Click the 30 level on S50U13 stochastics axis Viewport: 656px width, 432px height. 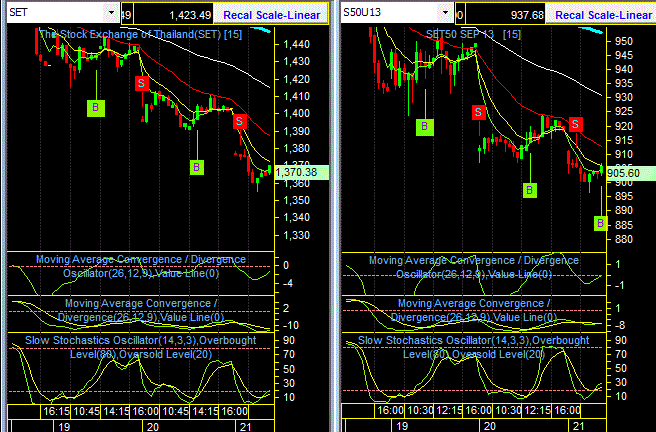621,382
